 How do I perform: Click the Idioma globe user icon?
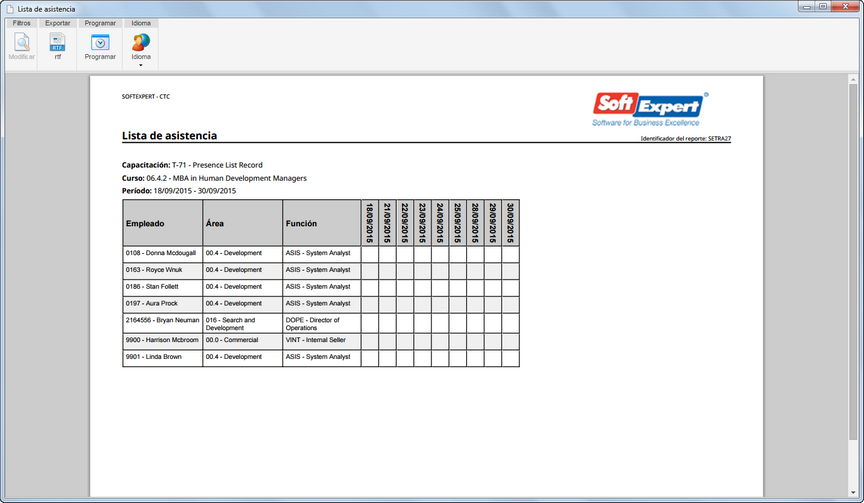[x=141, y=42]
